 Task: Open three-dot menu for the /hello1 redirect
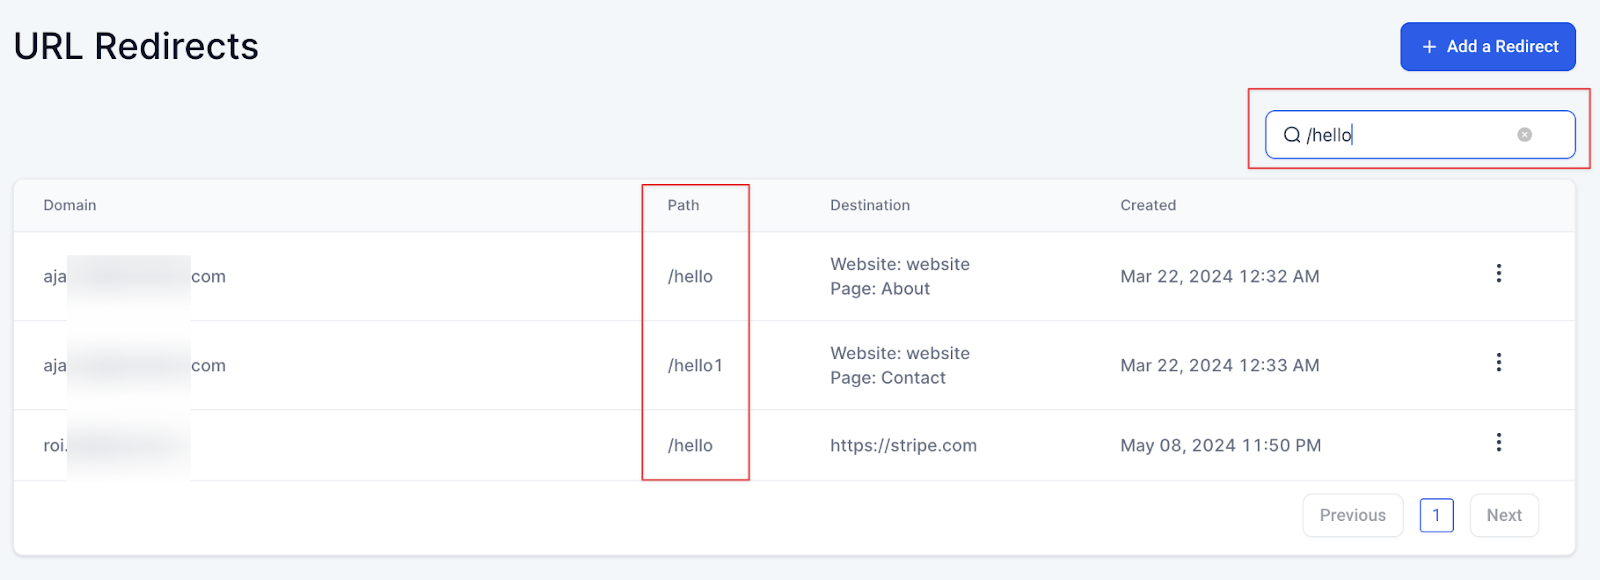tap(1498, 363)
